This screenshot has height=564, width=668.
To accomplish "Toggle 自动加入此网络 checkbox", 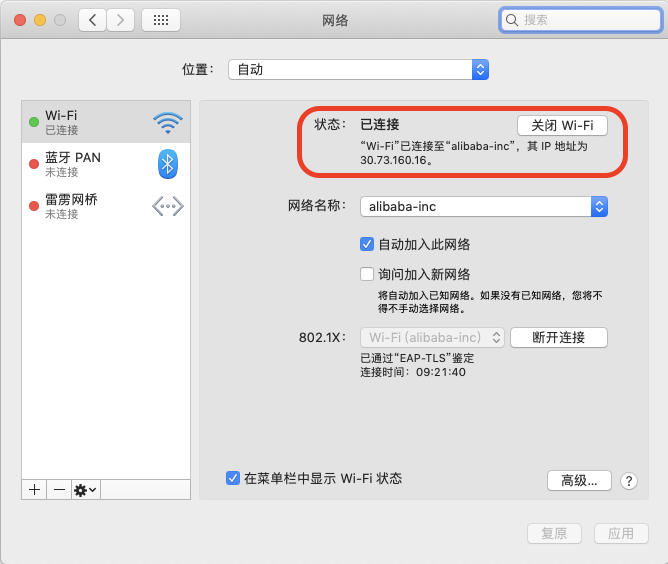I will coord(367,245).
